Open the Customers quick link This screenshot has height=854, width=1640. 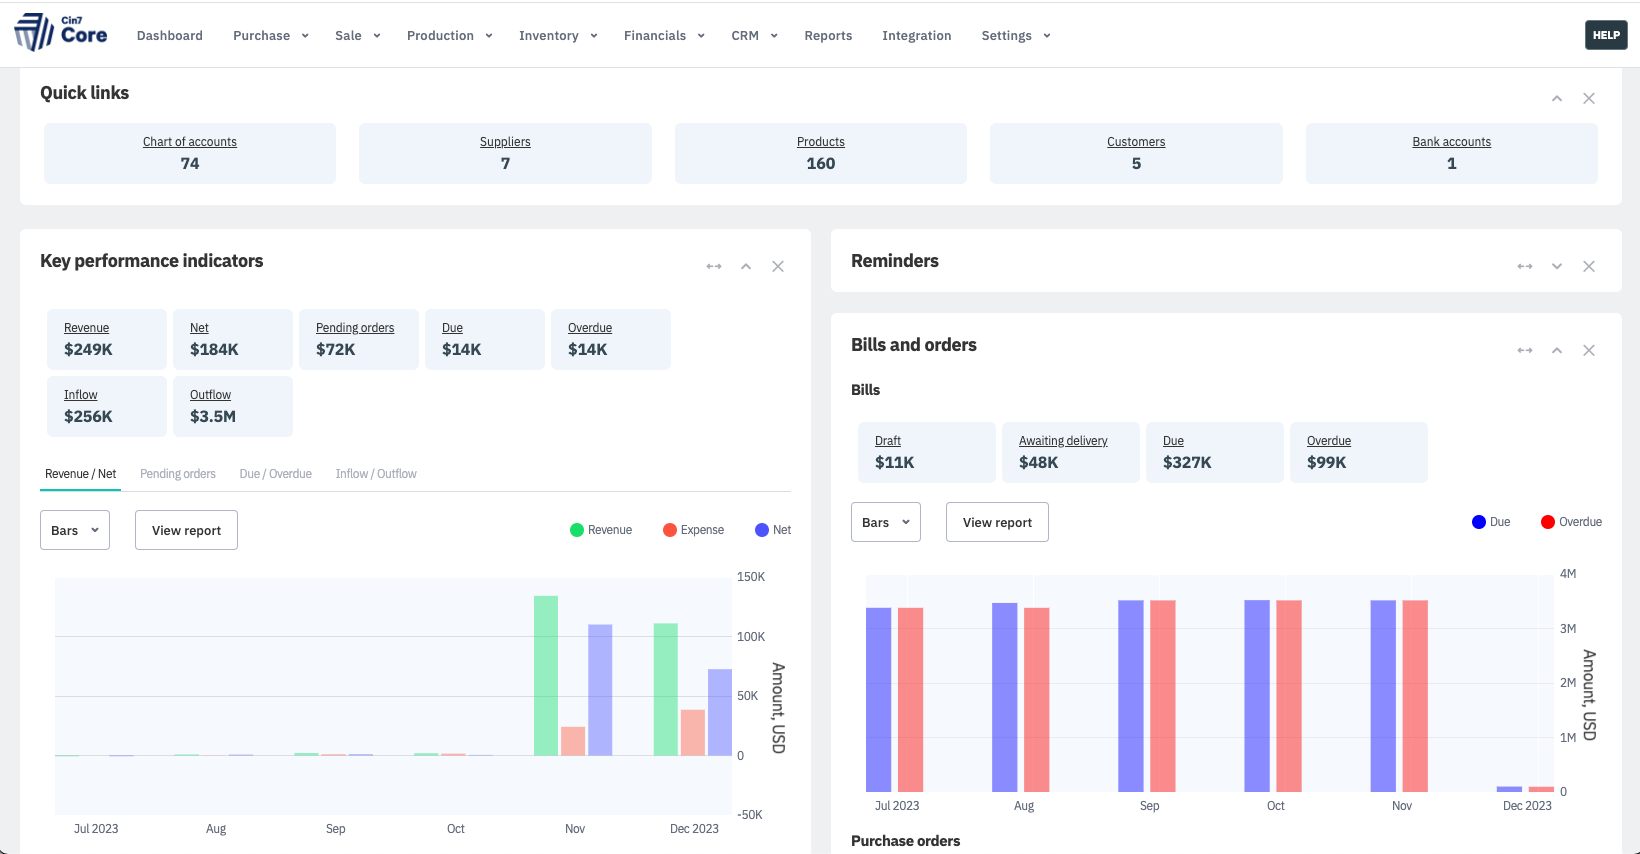[x=1136, y=142]
